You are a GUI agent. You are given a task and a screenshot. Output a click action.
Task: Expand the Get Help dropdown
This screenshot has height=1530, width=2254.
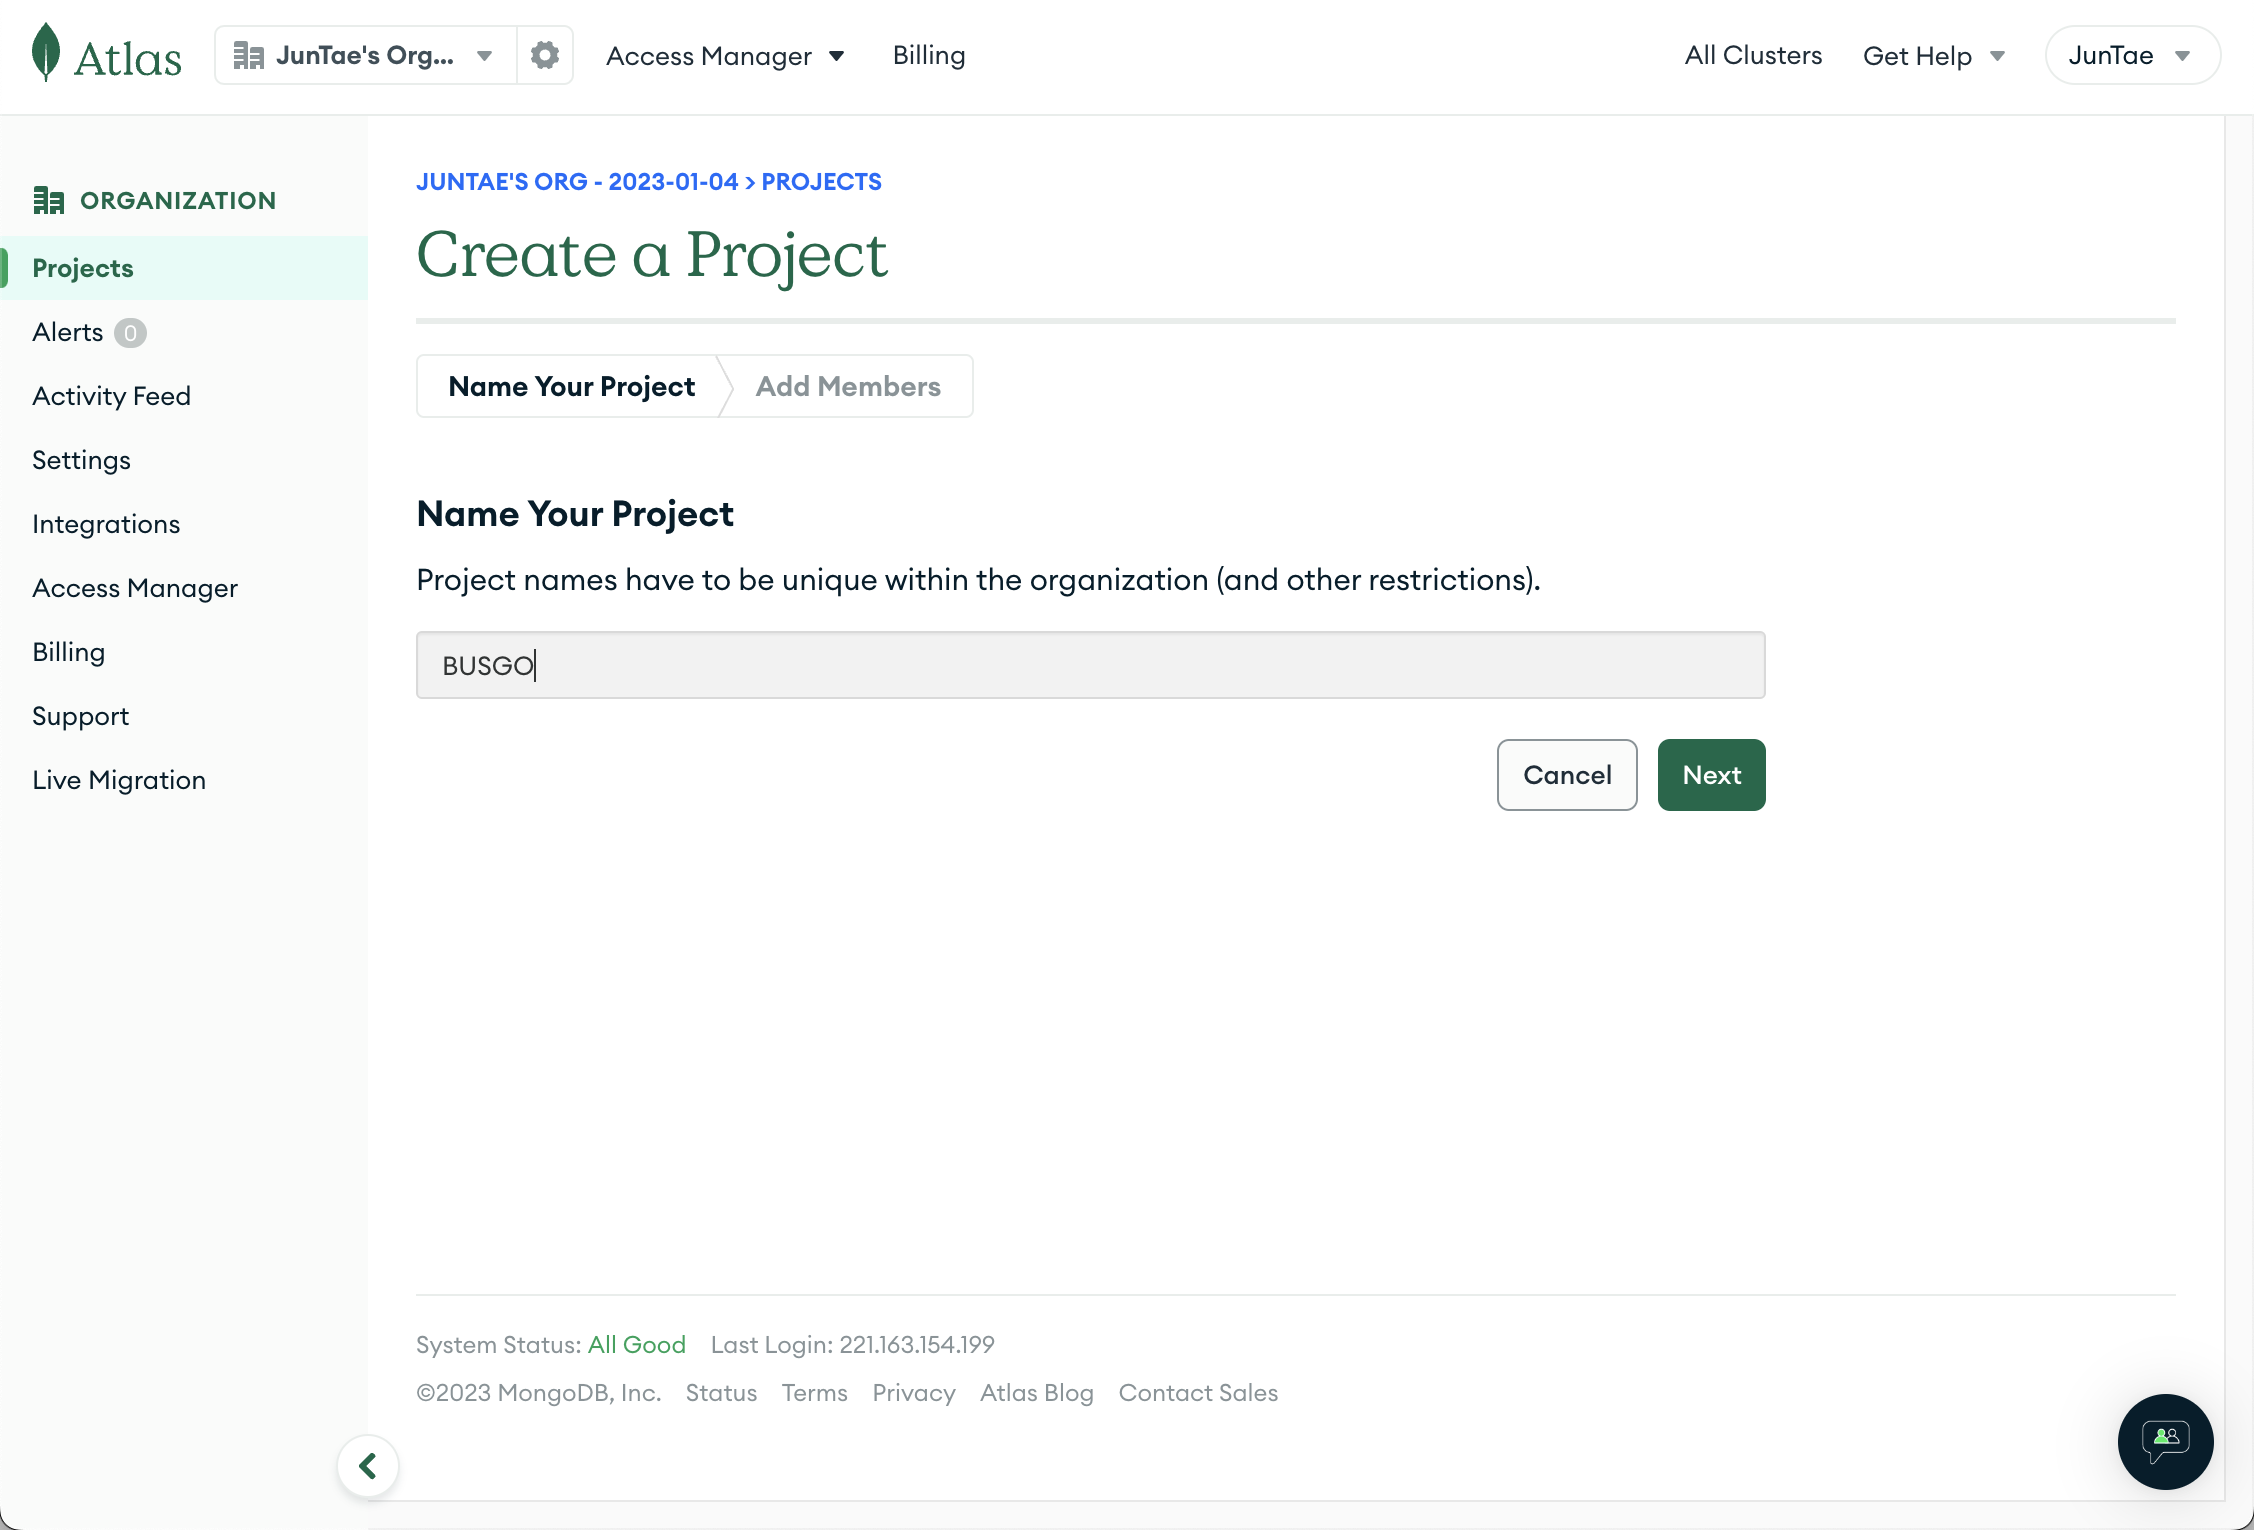(1933, 56)
